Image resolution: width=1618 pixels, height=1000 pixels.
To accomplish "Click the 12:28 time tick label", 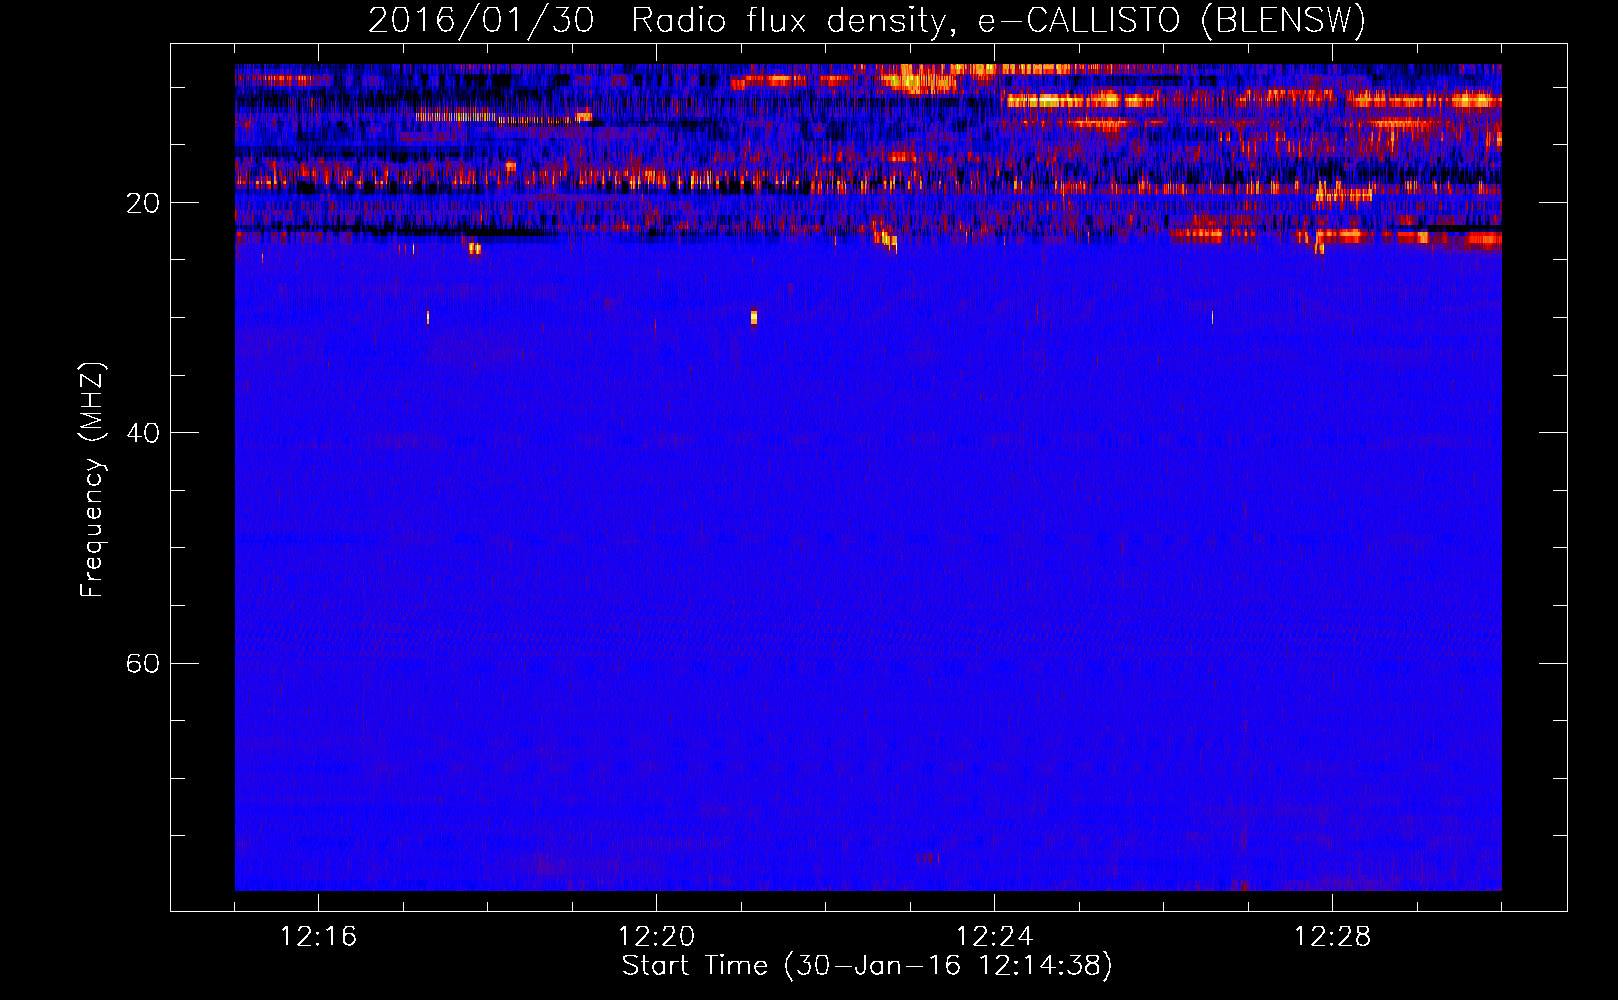I will tap(1332, 937).
